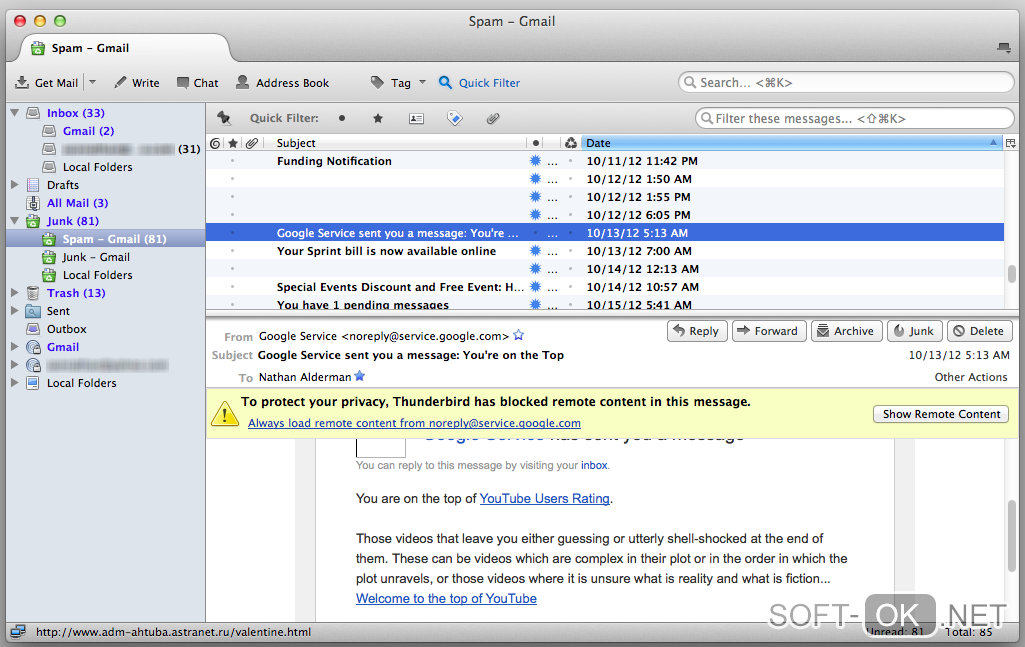
Task: Collapse the Inbox (33) folder
Action: (15, 113)
